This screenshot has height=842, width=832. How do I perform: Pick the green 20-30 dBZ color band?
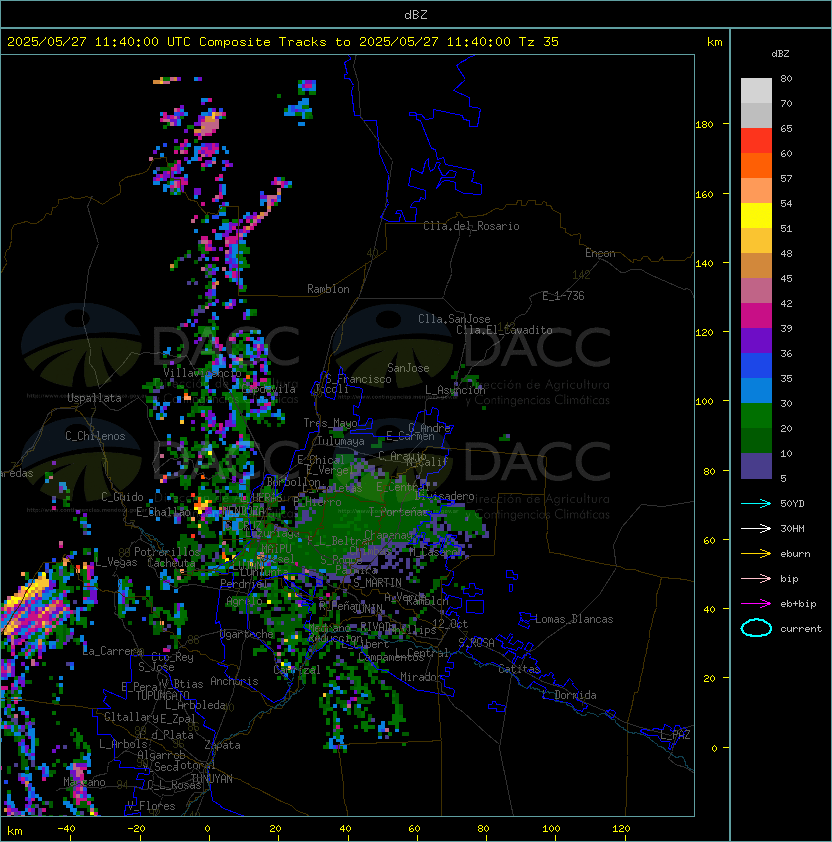[756, 416]
